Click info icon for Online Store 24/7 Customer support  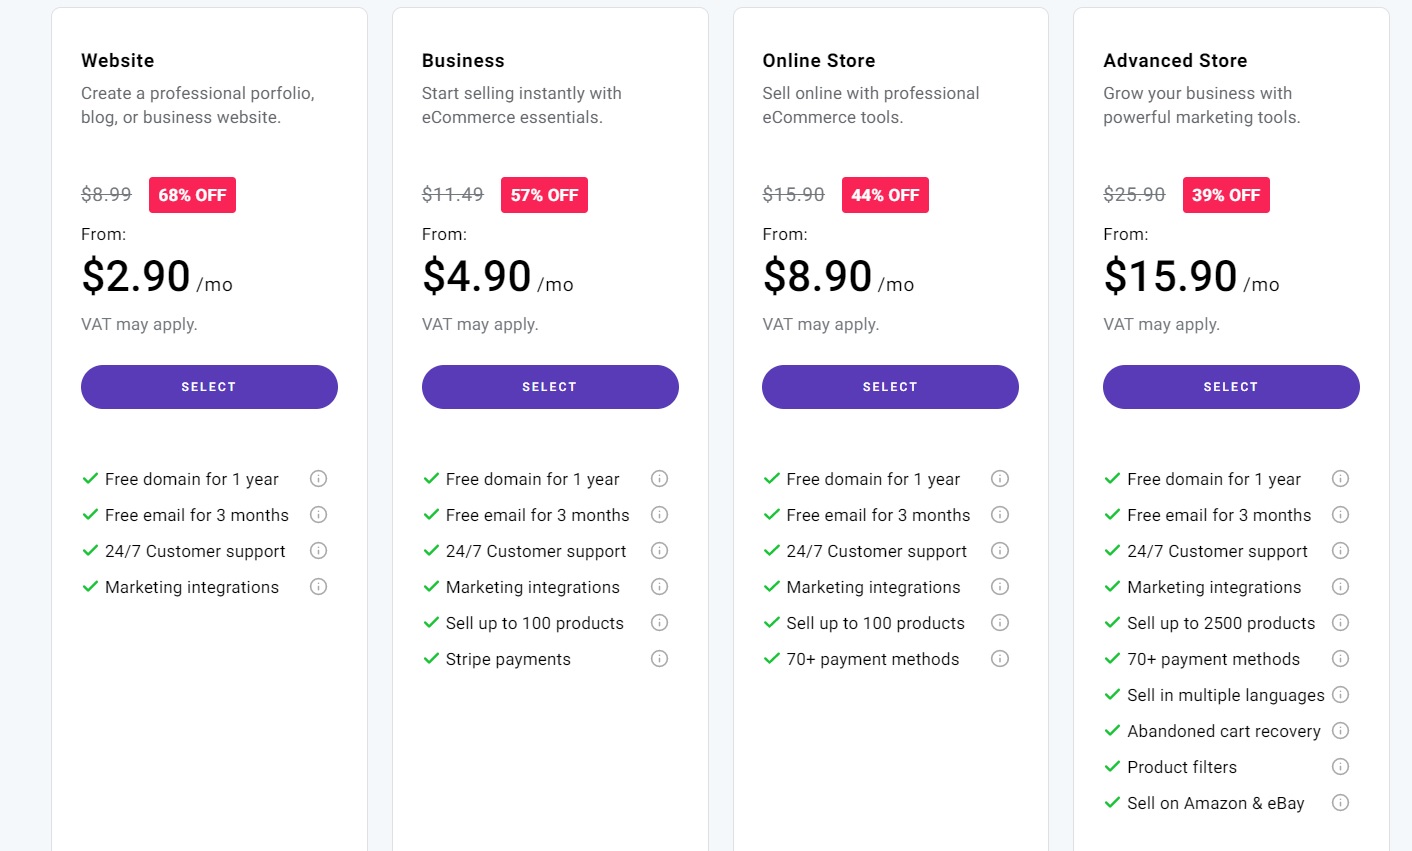[999, 551]
